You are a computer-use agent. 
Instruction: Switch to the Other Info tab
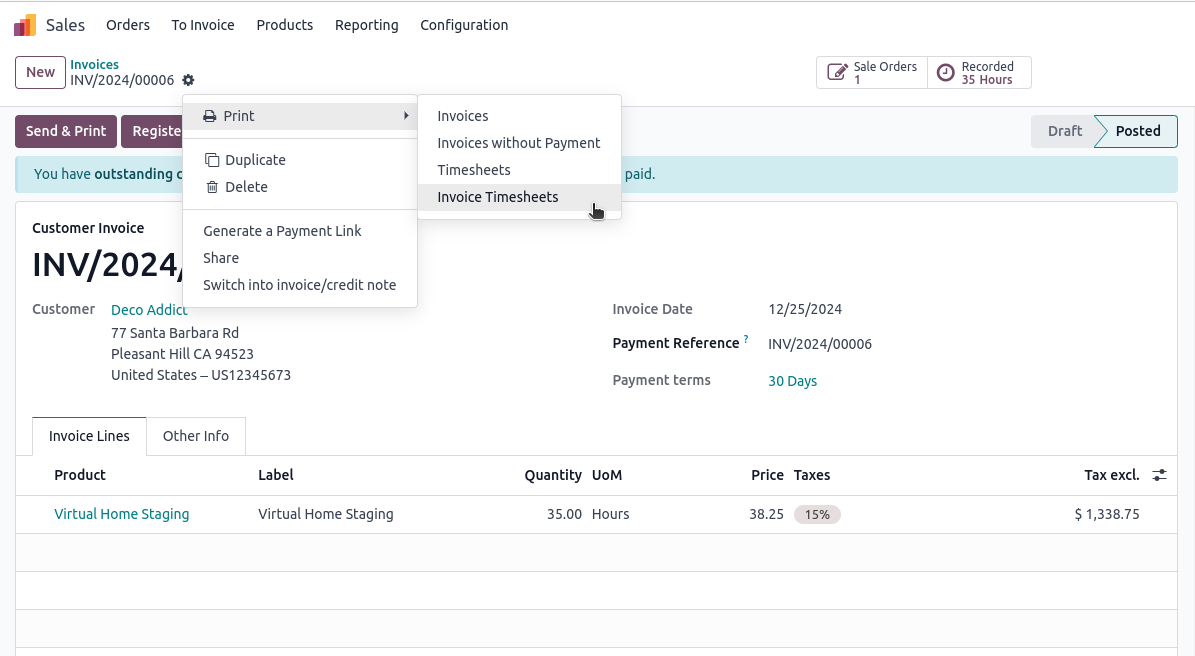coord(196,436)
